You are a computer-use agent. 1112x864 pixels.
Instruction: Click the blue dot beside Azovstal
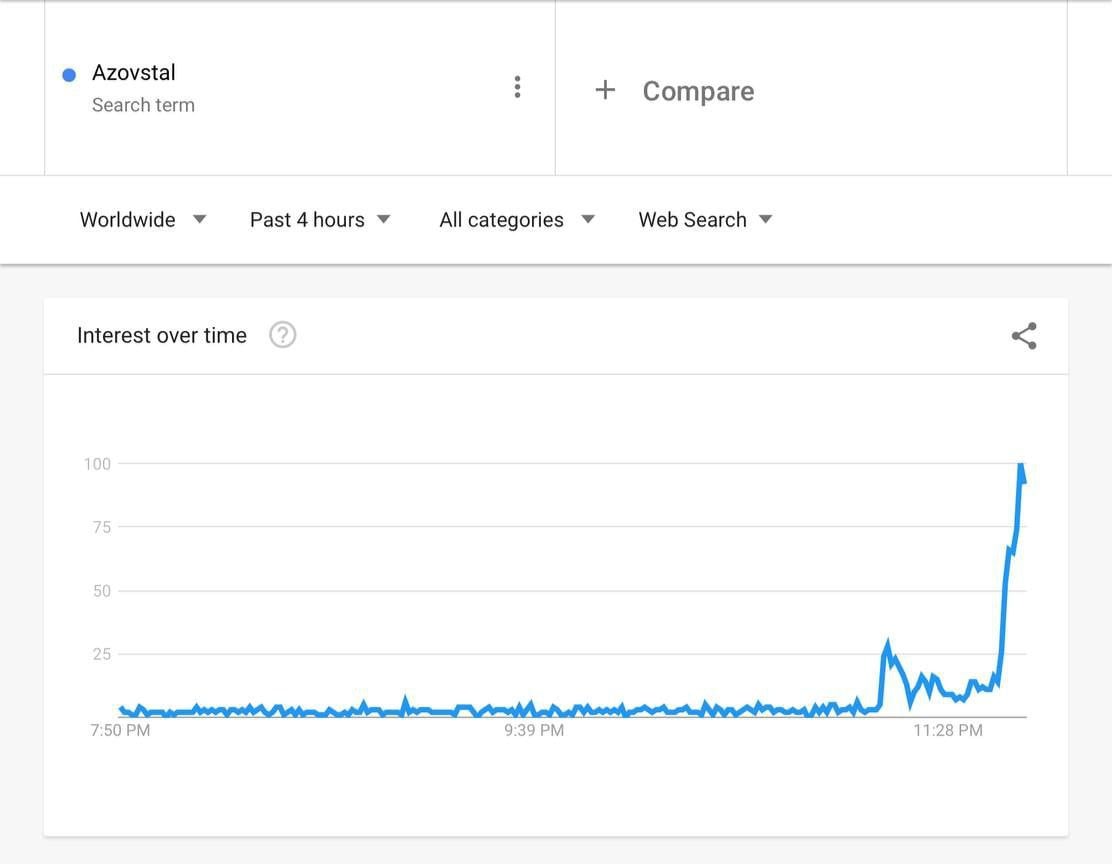69,75
